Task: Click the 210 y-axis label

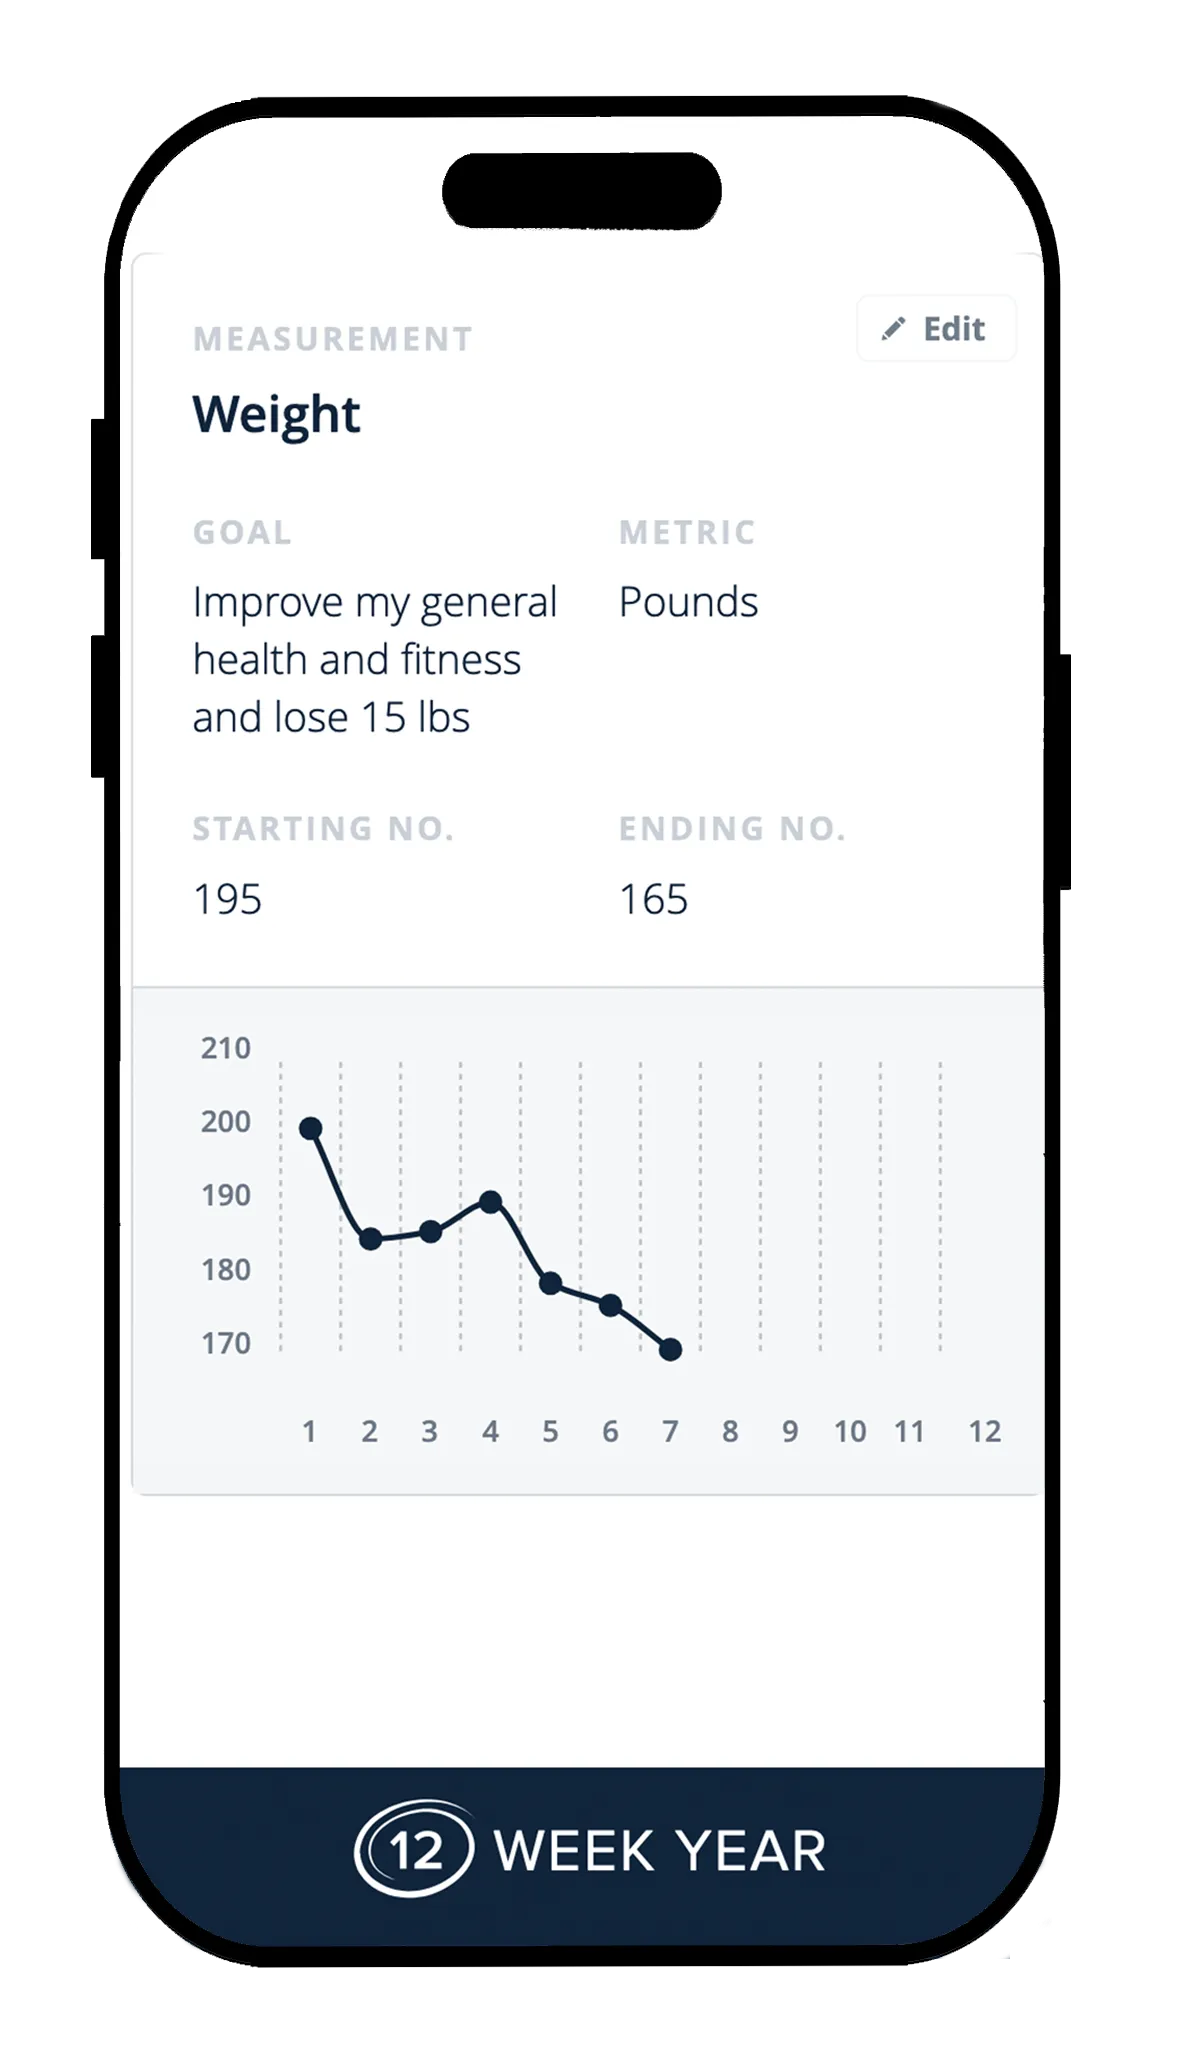Action: (x=226, y=1048)
